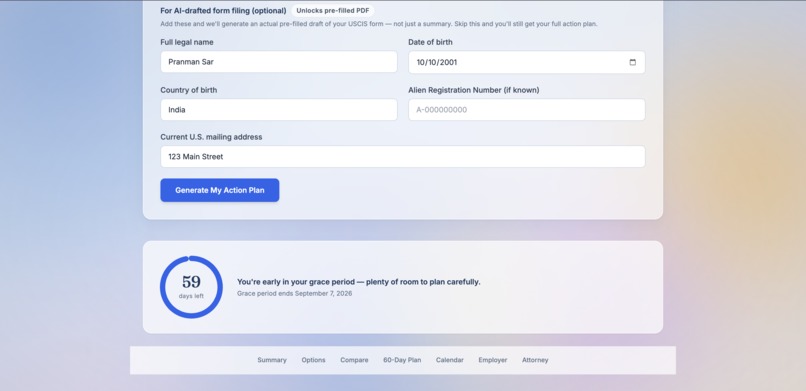806x391 pixels.
Task: Click the 'Date of birth' label
Action: [x=430, y=42]
